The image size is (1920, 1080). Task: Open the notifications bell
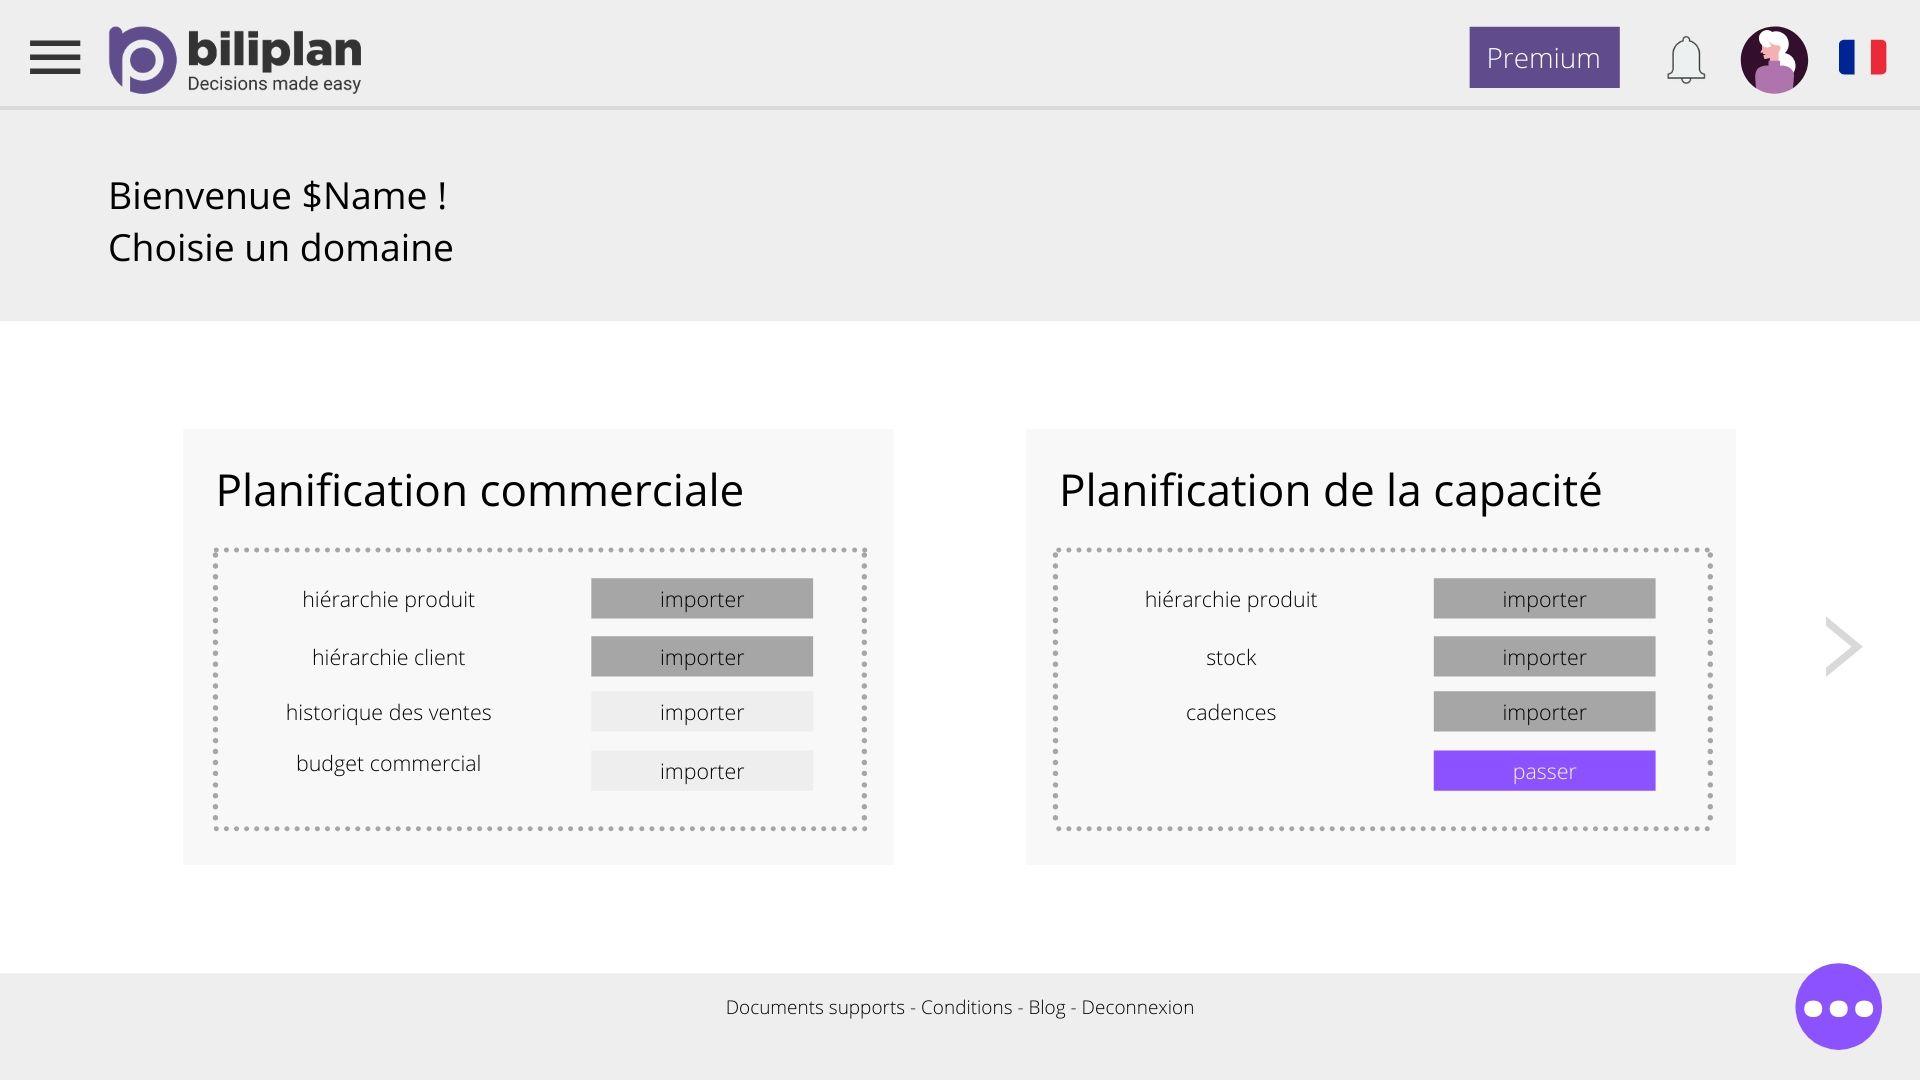click(x=1686, y=60)
